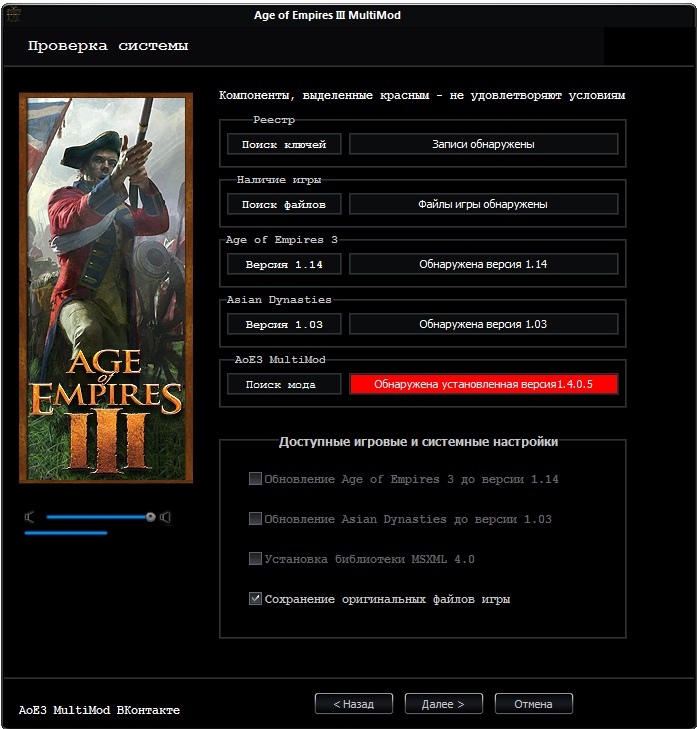Click the Версия 1.03 button
The height and width of the screenshot is (729, 697).
[x=284, y=324]
